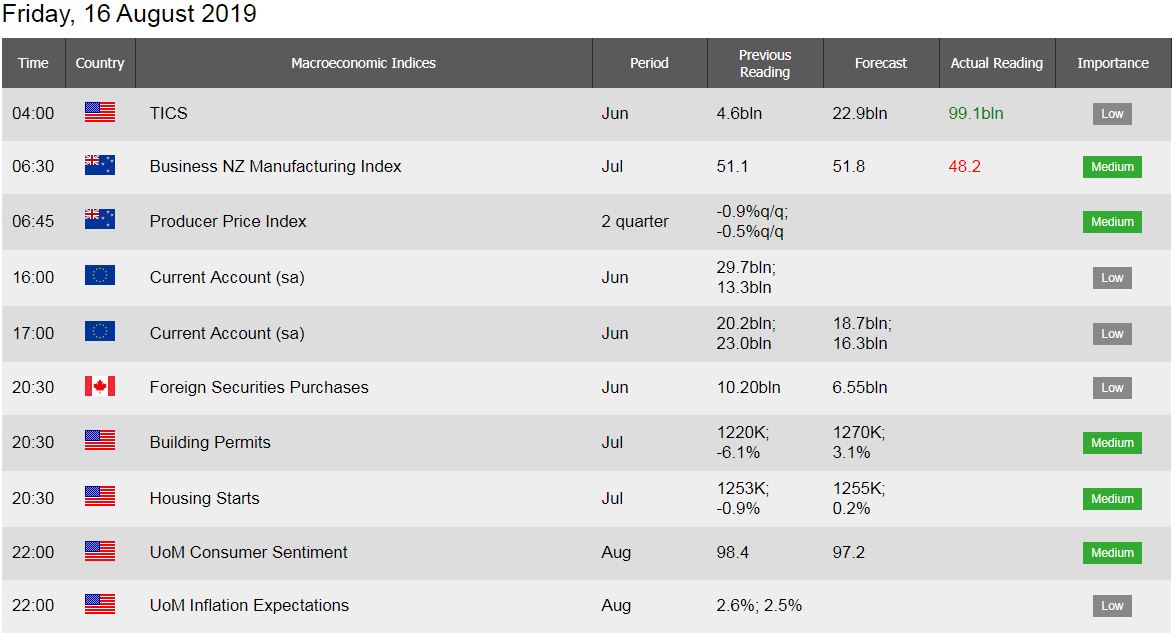Click the US flag beside Building Permits

pos(100,440)
